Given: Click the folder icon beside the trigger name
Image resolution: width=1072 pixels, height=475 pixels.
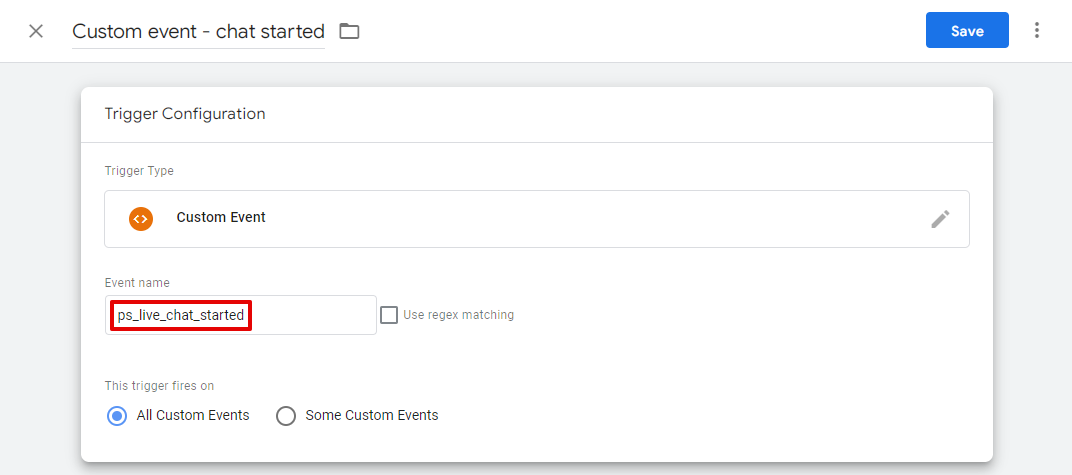Looking at the screenshot, I should click(349, 31).
